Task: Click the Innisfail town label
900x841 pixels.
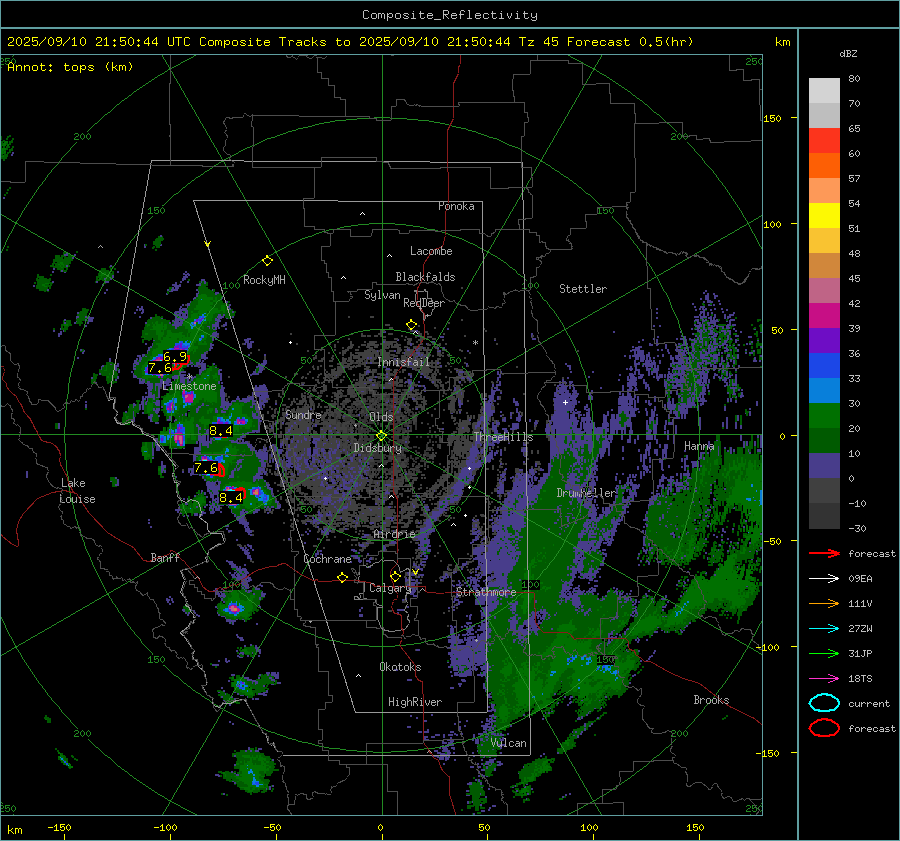Action: 404,362
